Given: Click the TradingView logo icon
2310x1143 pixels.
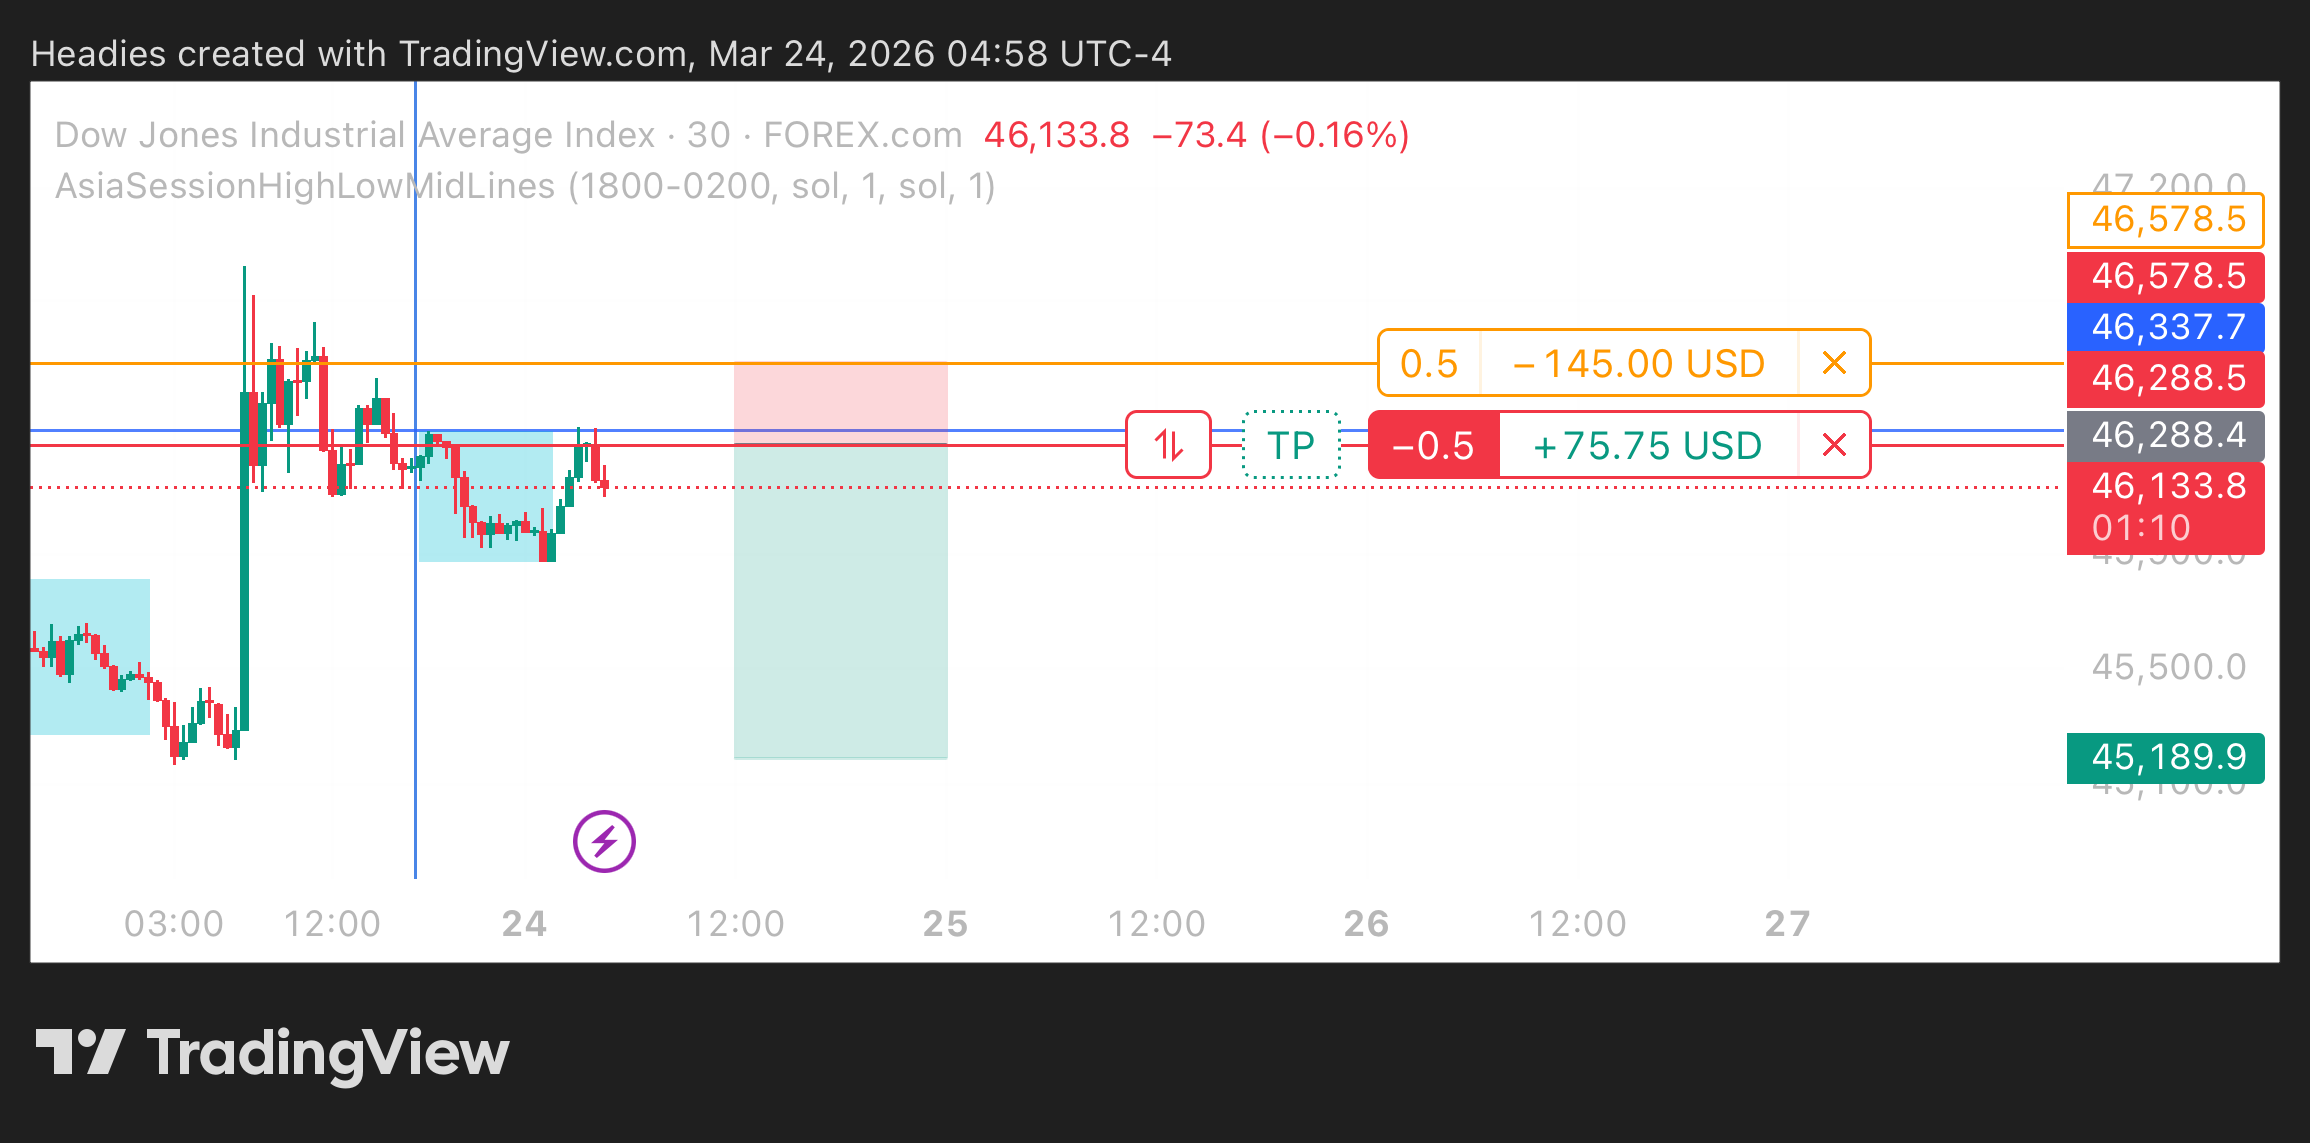Looking at the screenshot, I should (x=80, y=1052).
